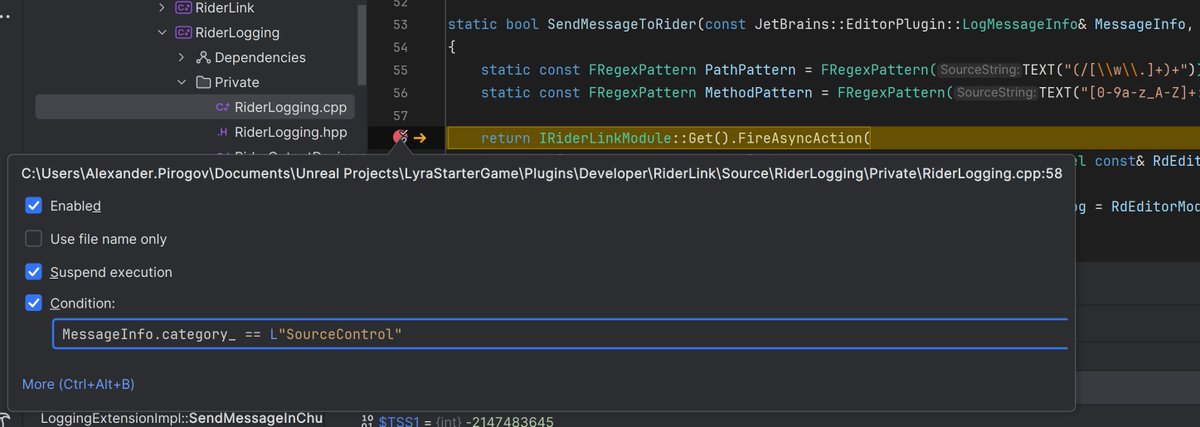This screenshot has height=427, width=1200.
Task: Expand the Dependencies node
Action: (182, 57)
